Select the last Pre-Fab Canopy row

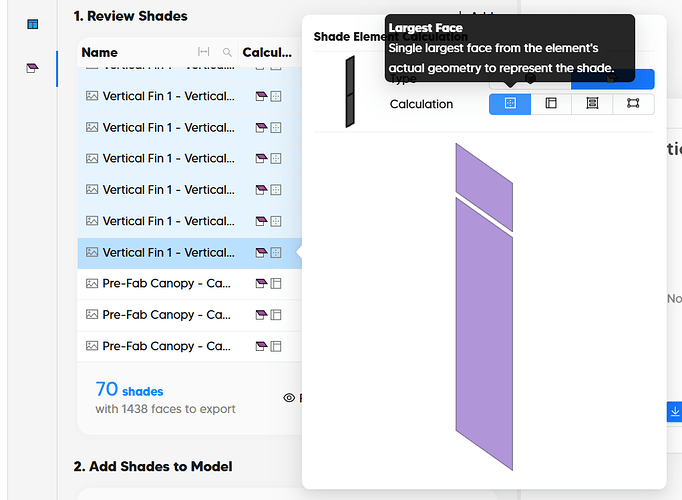click(190, 346)
